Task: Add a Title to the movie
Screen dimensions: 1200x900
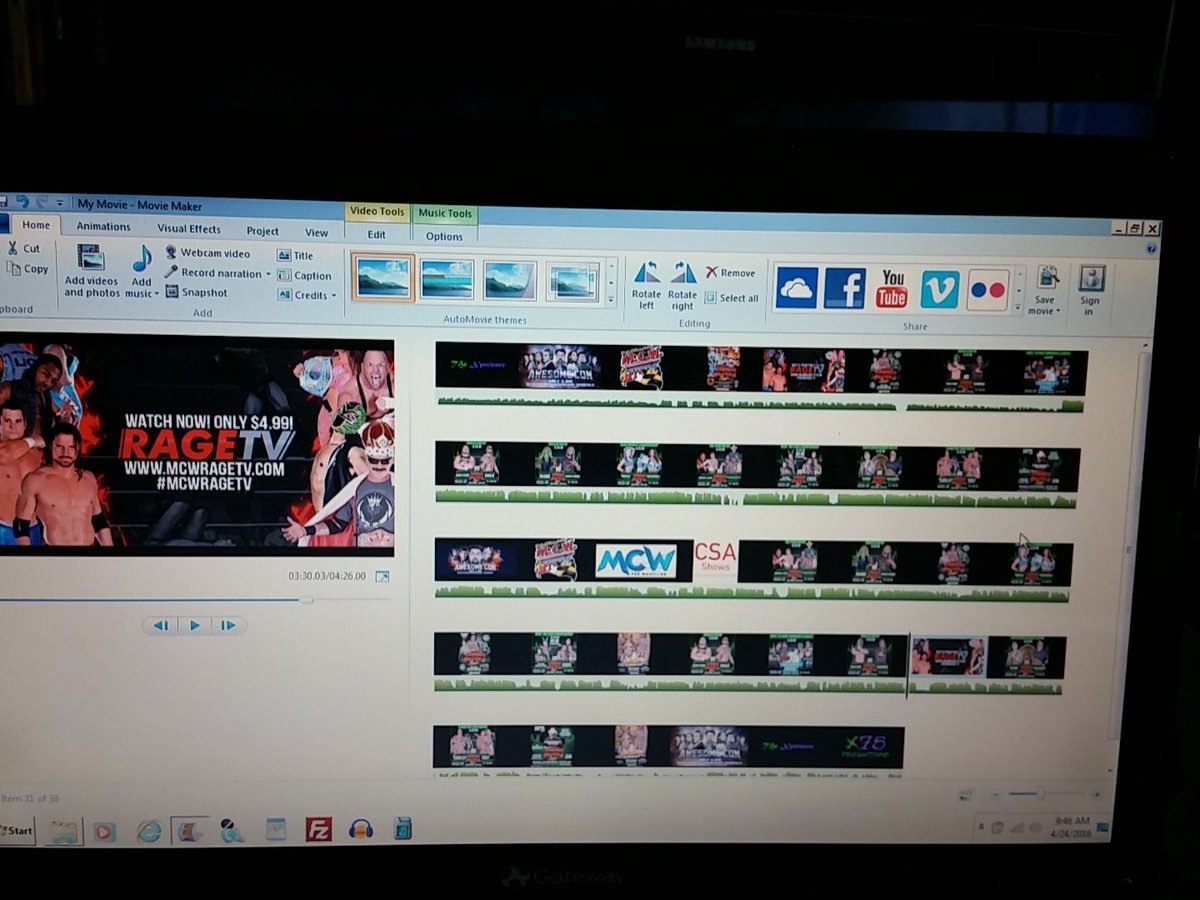Action: point(300,253)
